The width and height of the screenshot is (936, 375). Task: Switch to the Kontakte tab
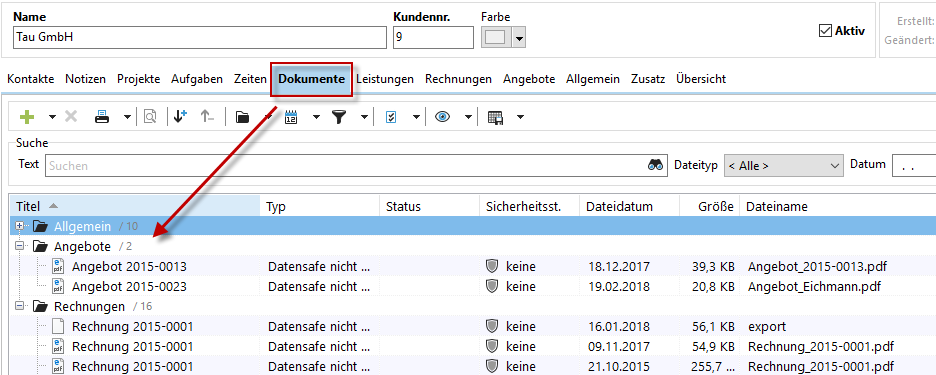tap(30, 79)
